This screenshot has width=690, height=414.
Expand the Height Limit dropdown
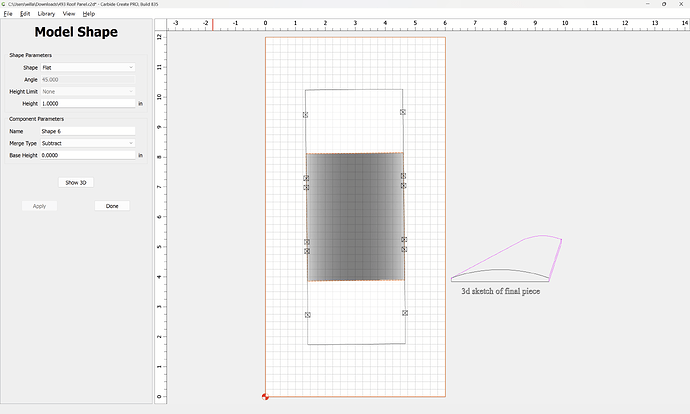87,91
